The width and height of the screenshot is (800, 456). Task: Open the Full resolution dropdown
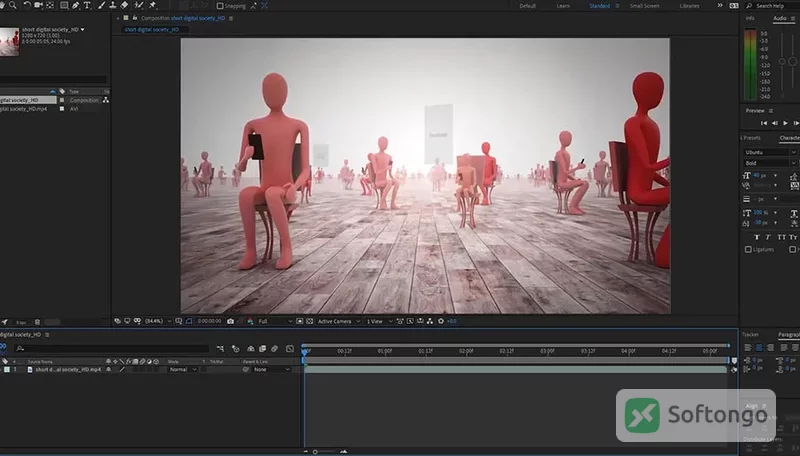(x=275, y=321)
